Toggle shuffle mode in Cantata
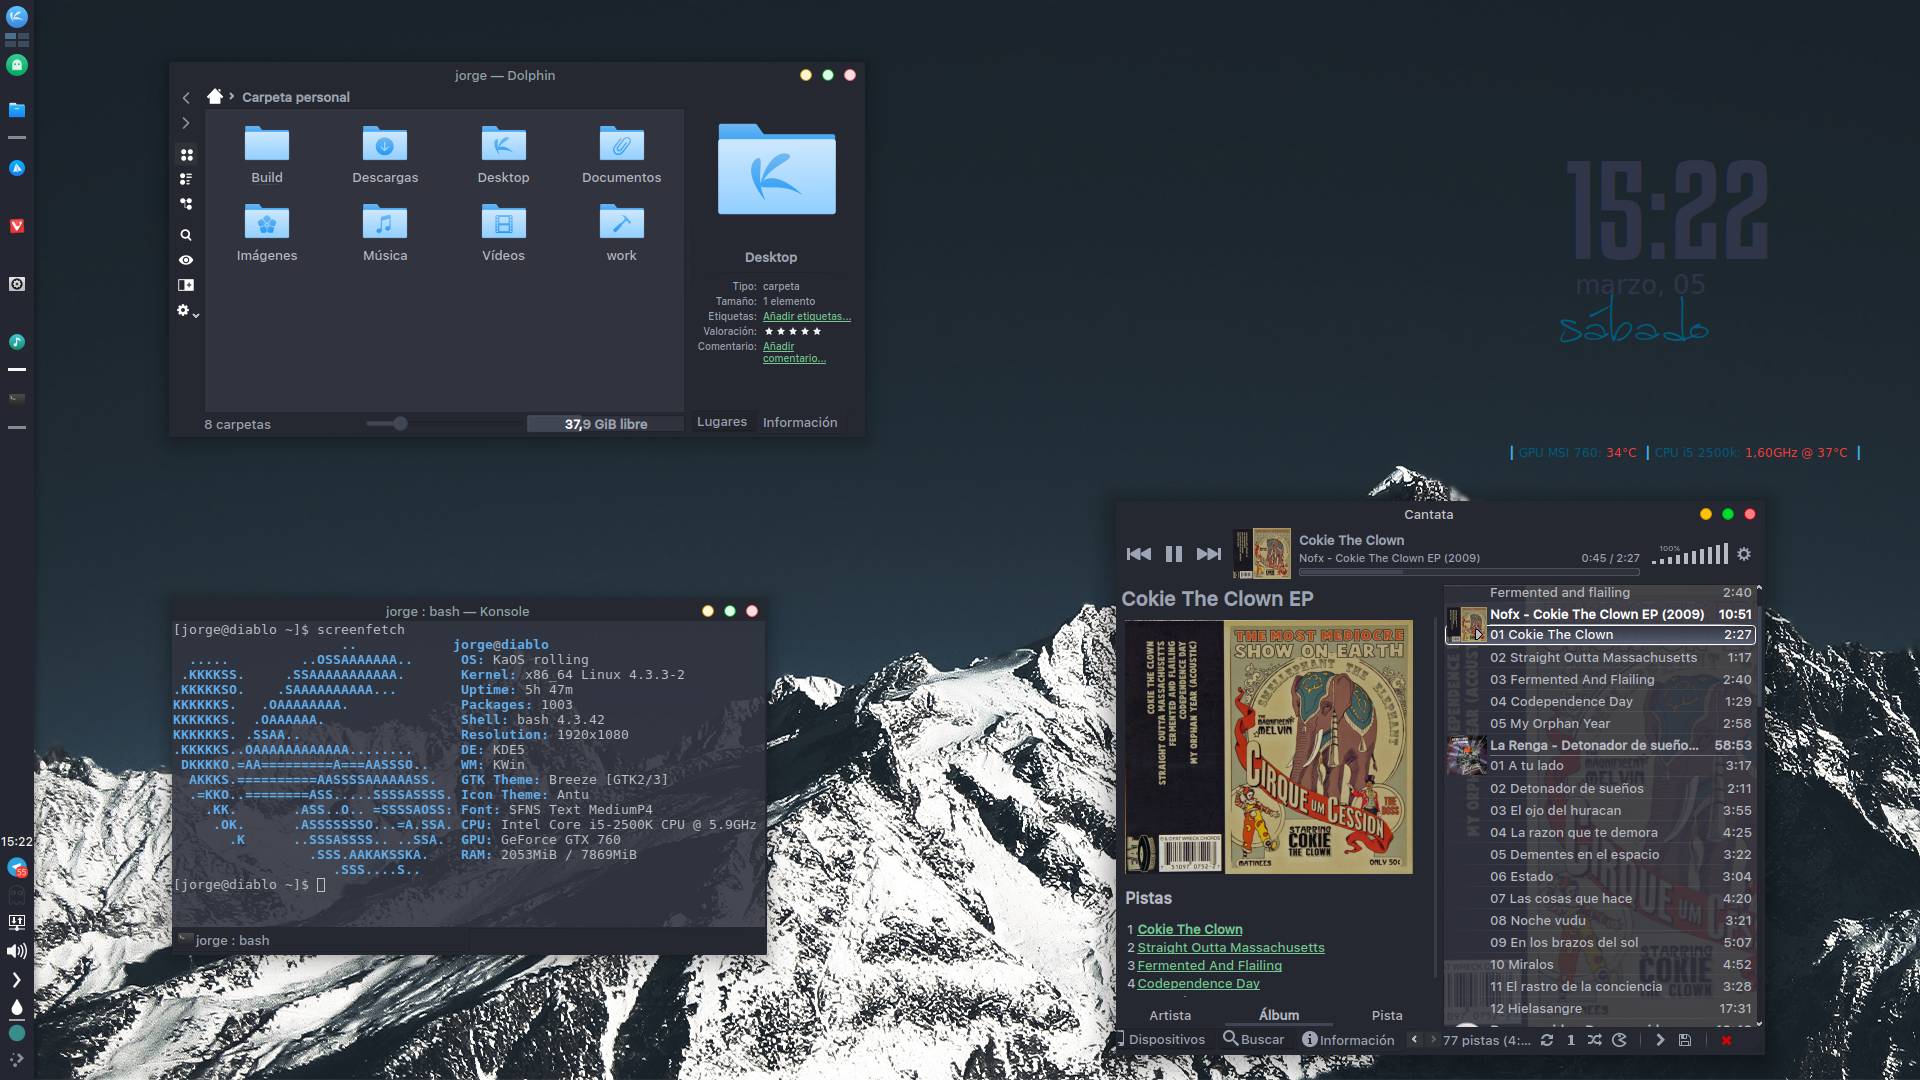1920x1080 pixels. coord(1594,1040)
